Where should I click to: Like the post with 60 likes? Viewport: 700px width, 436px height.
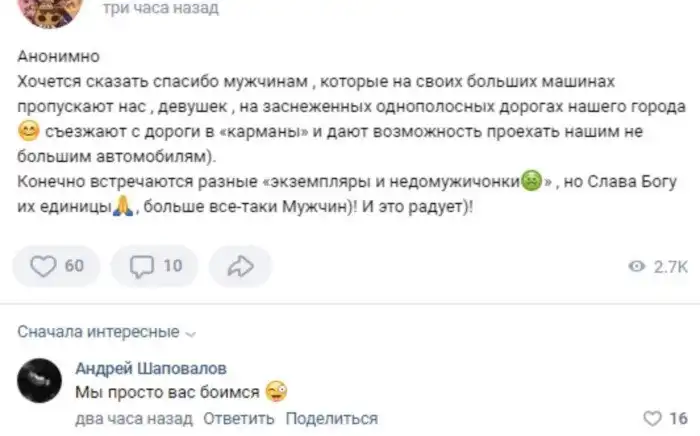(56, 266)
